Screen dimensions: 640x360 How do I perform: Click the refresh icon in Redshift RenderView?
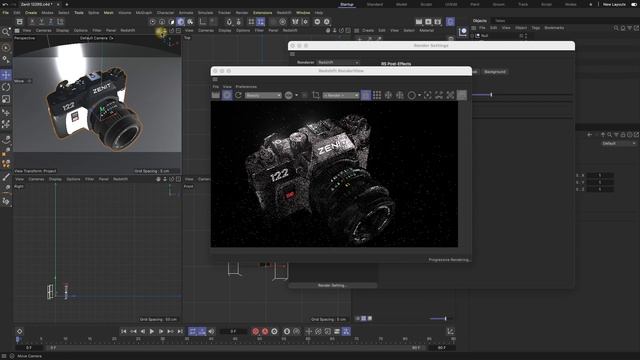238,95
